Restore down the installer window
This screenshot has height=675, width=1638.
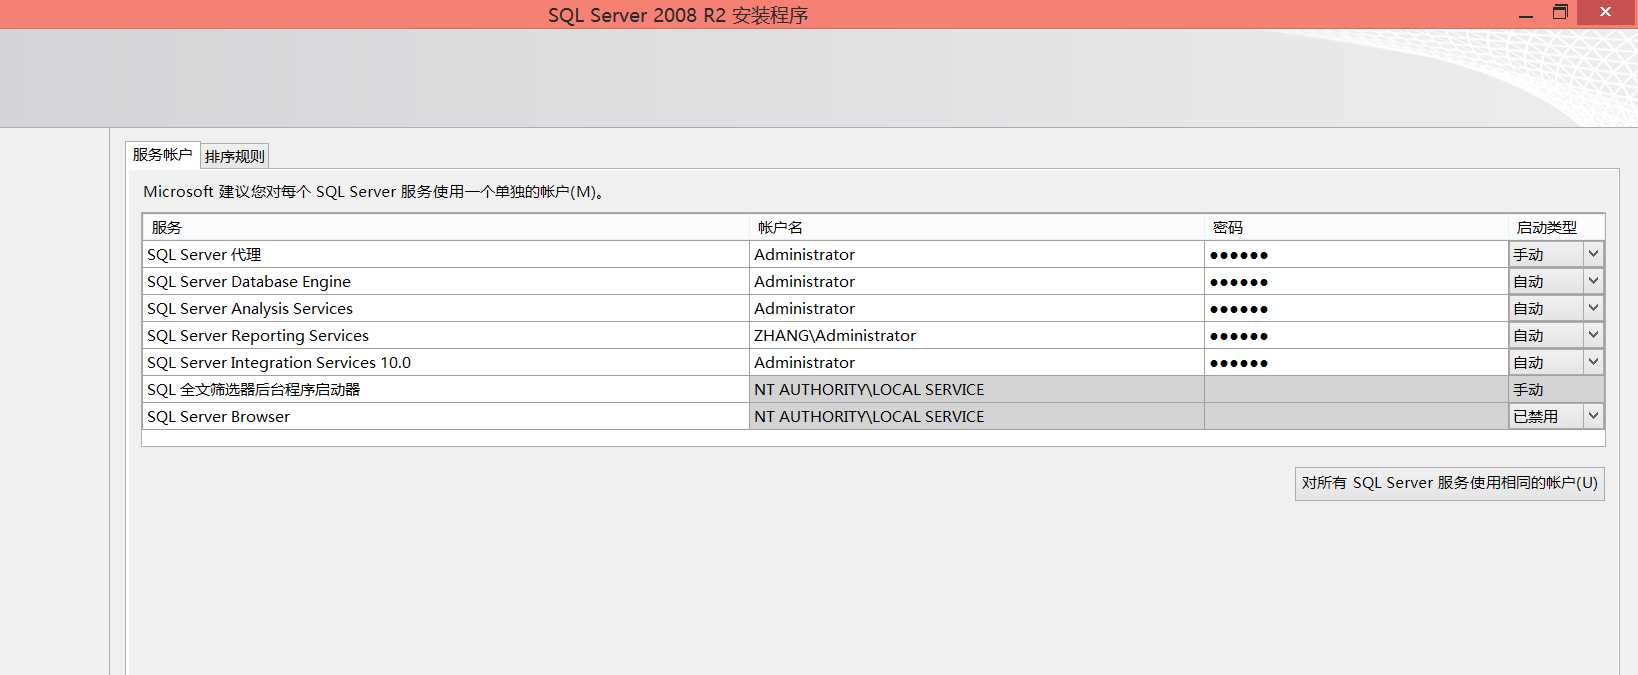pyautogui.click(x=1560, y=13)
